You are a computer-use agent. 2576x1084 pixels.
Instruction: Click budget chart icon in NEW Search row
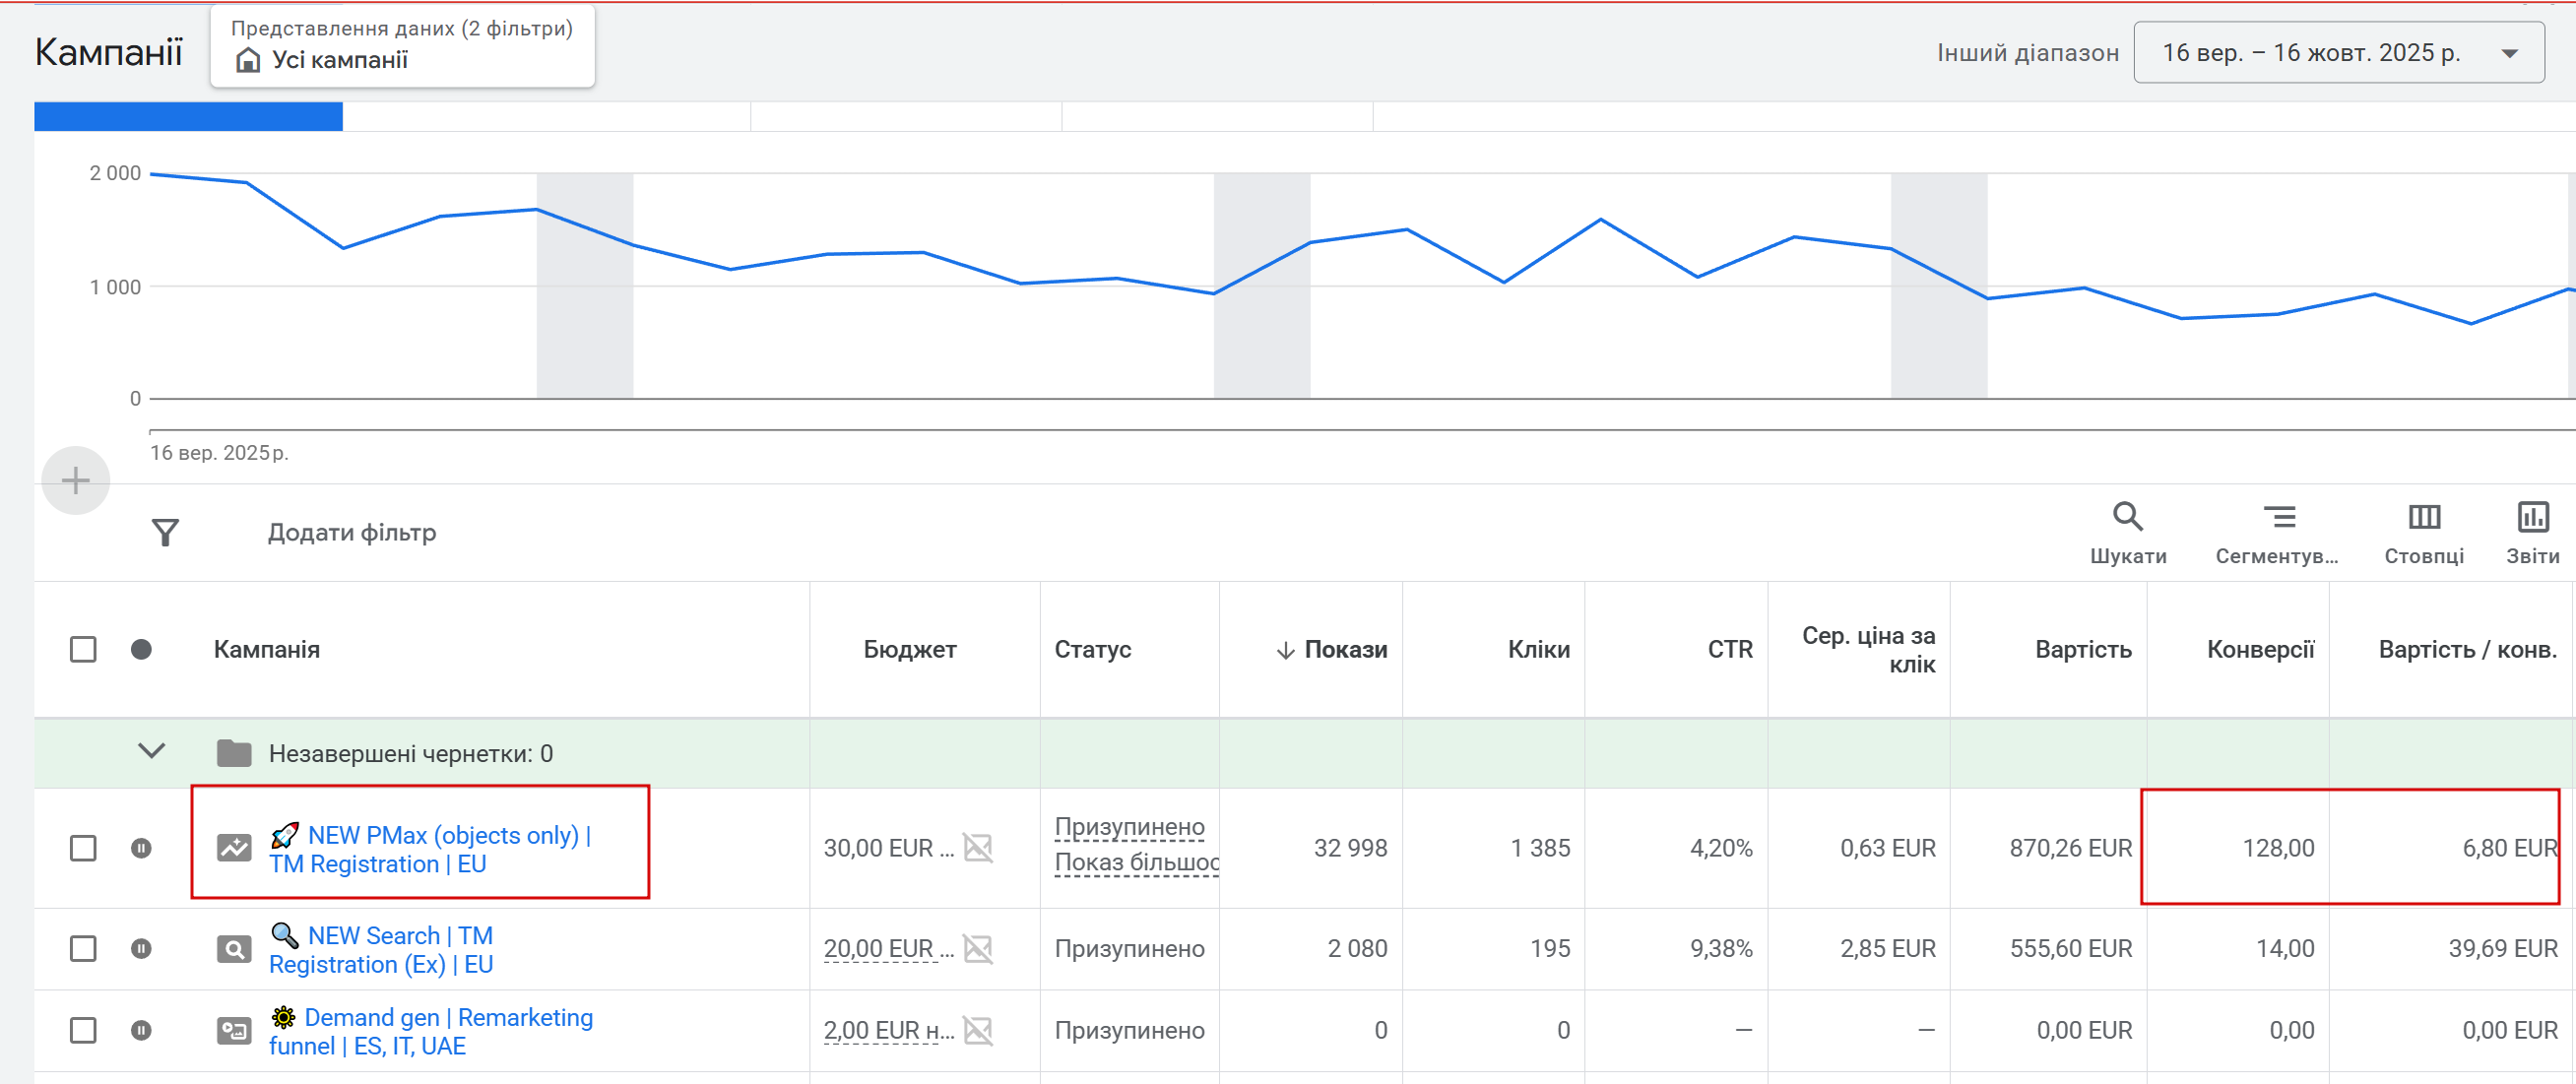[977, 948]
